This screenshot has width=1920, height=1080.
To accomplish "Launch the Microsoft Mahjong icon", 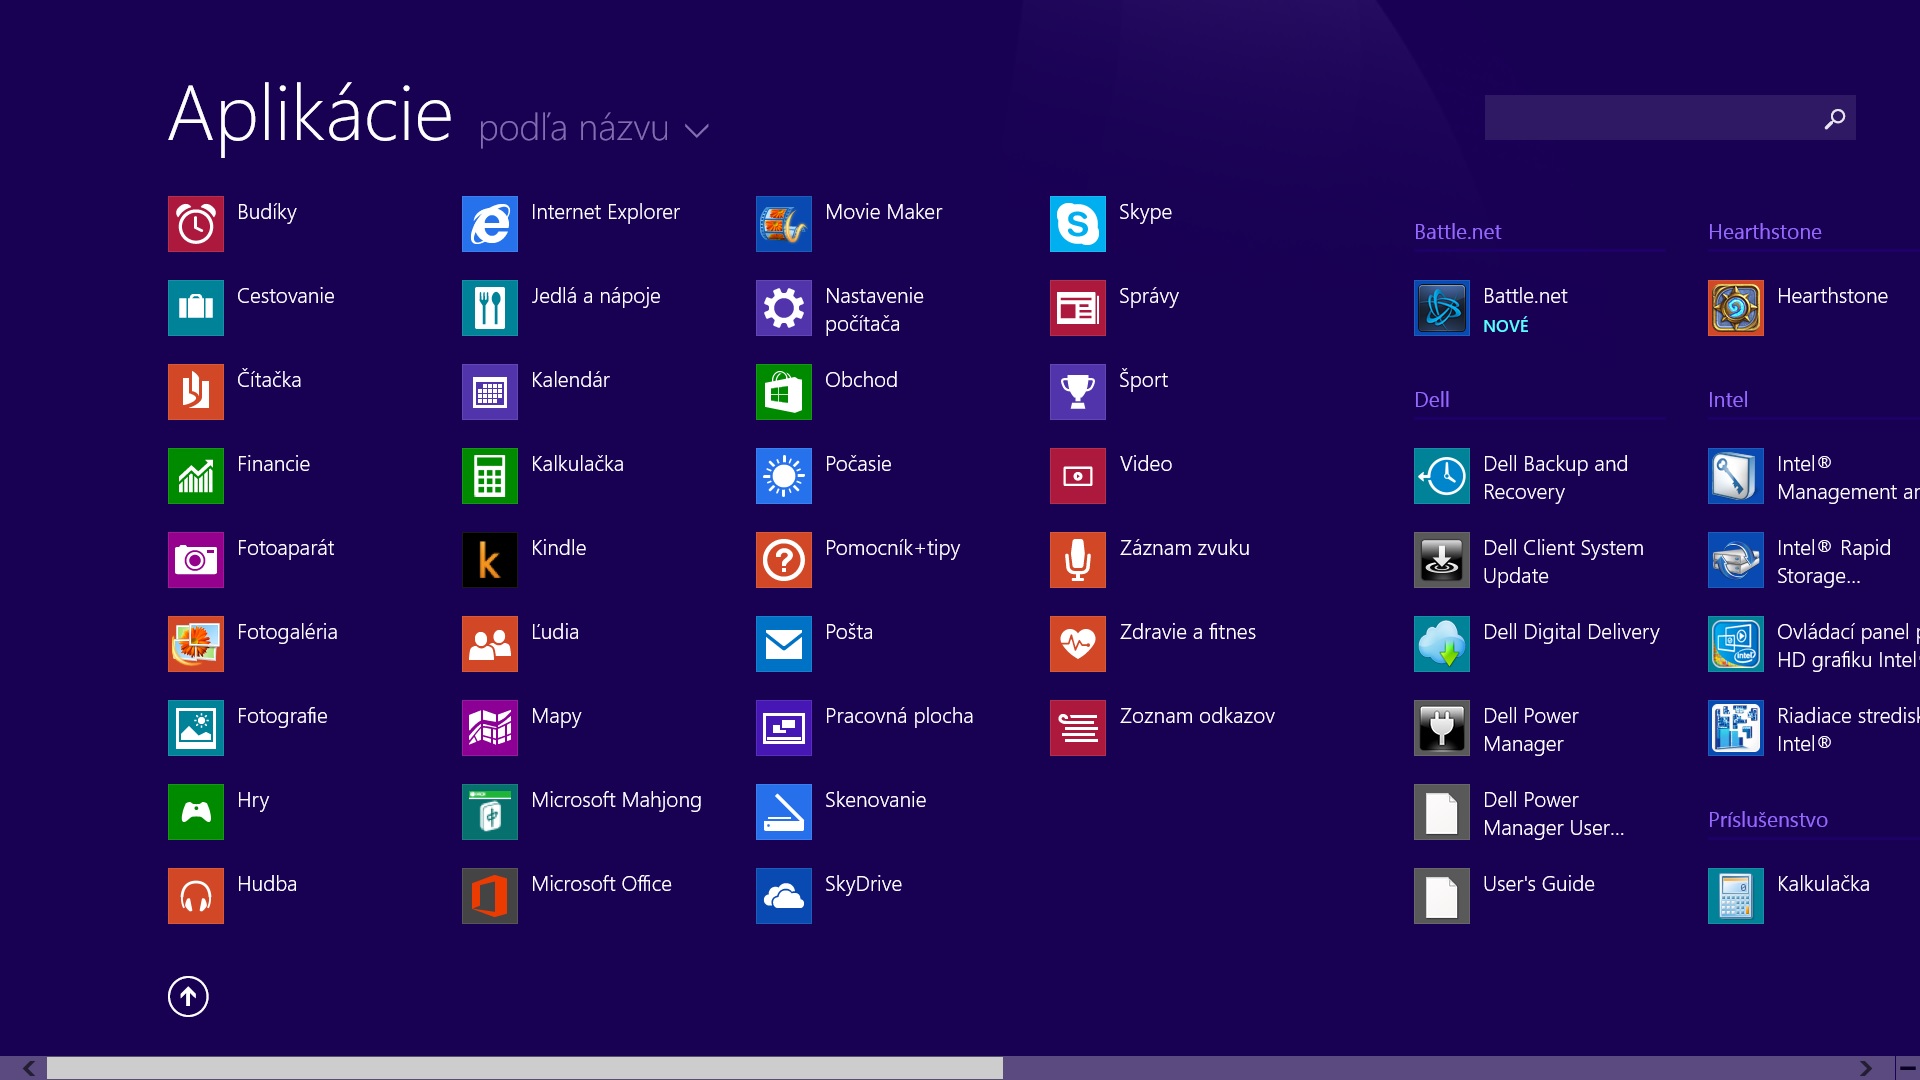I will [x=490, y=812].
